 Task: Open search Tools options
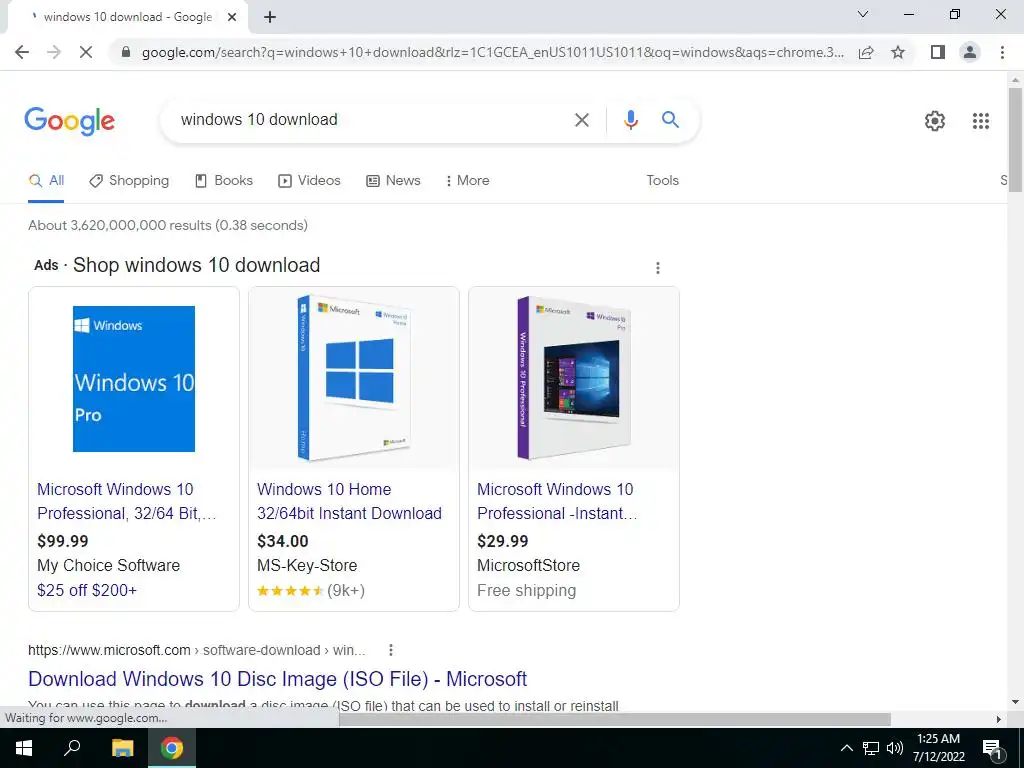[x=662, y=180]
